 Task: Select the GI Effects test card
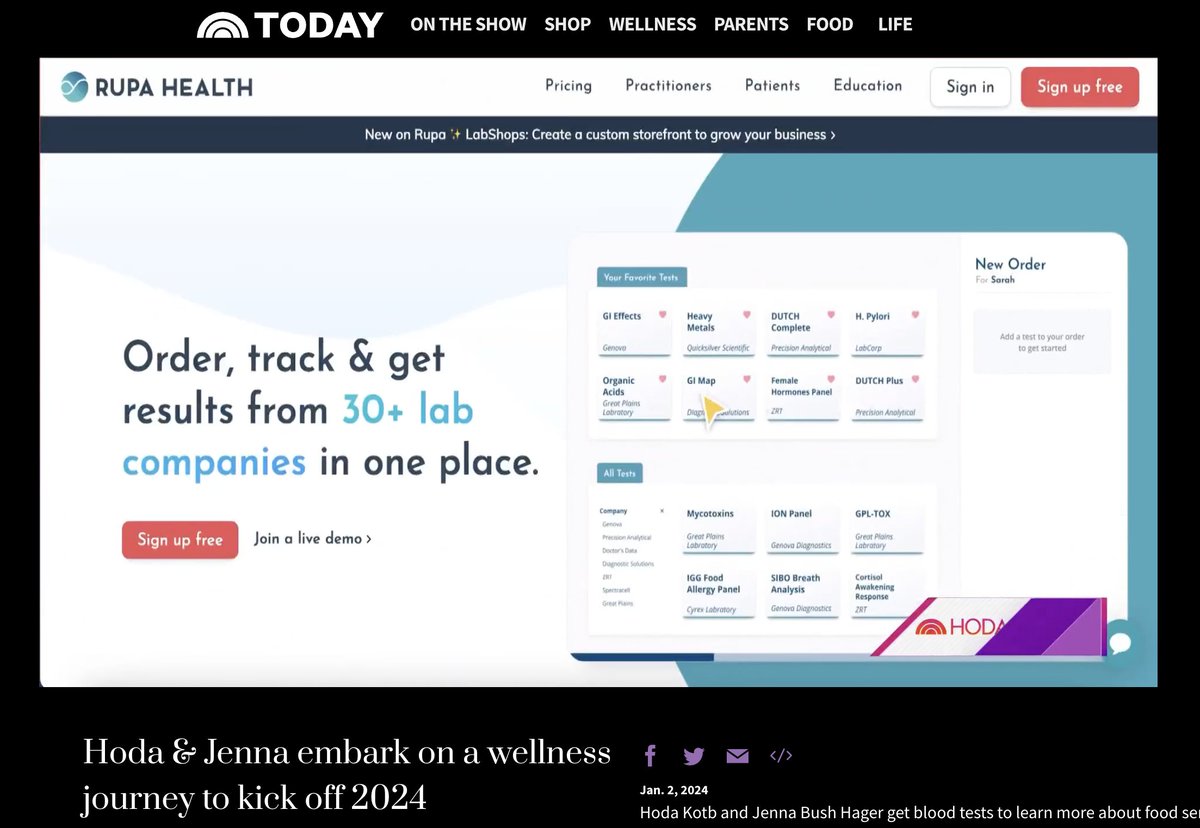[x=635, y=332]
